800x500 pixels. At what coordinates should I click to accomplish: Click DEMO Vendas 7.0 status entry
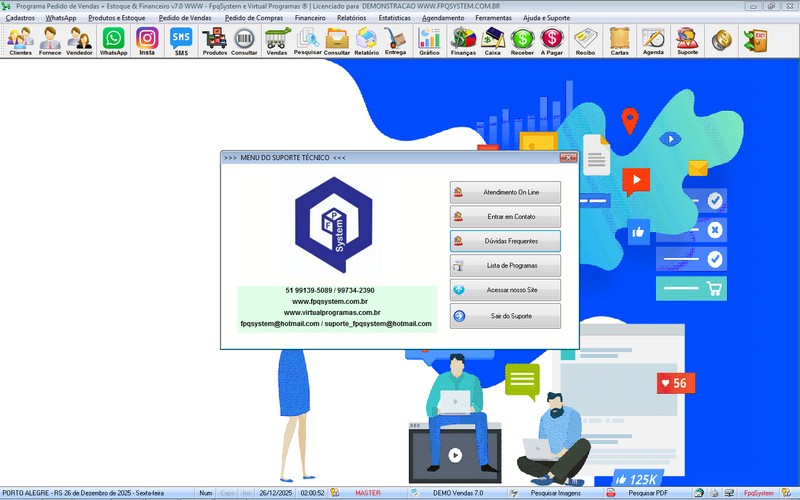pos(458,493)
